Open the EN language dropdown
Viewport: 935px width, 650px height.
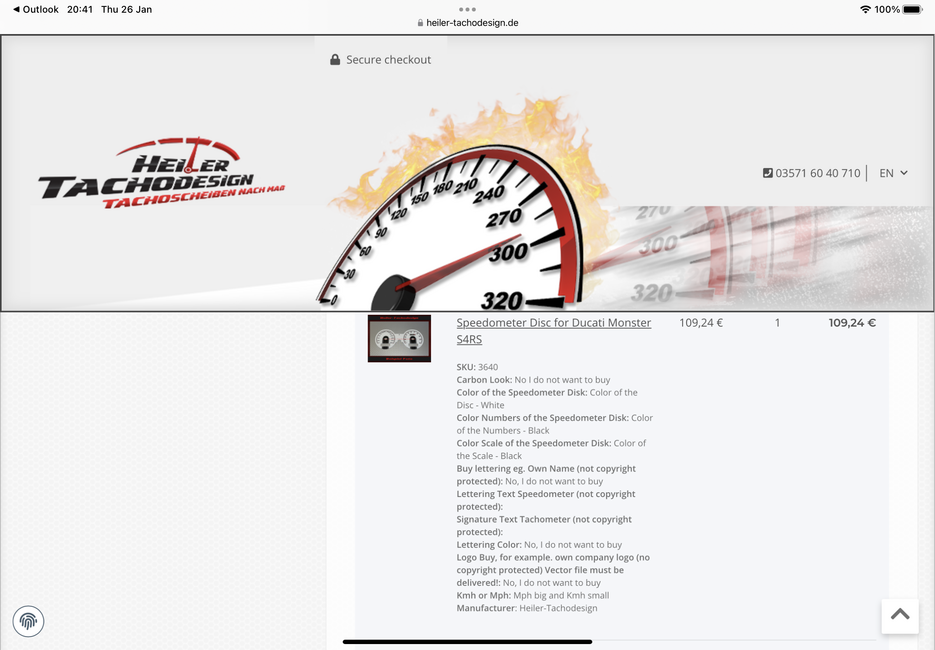893,173
